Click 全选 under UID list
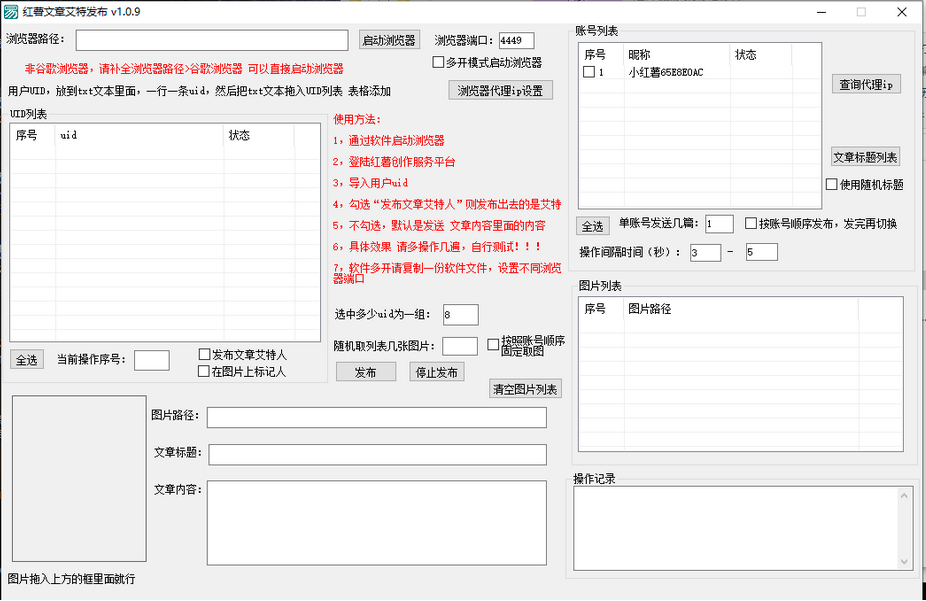Screen dimensions: 926x601 pos(27,360)
